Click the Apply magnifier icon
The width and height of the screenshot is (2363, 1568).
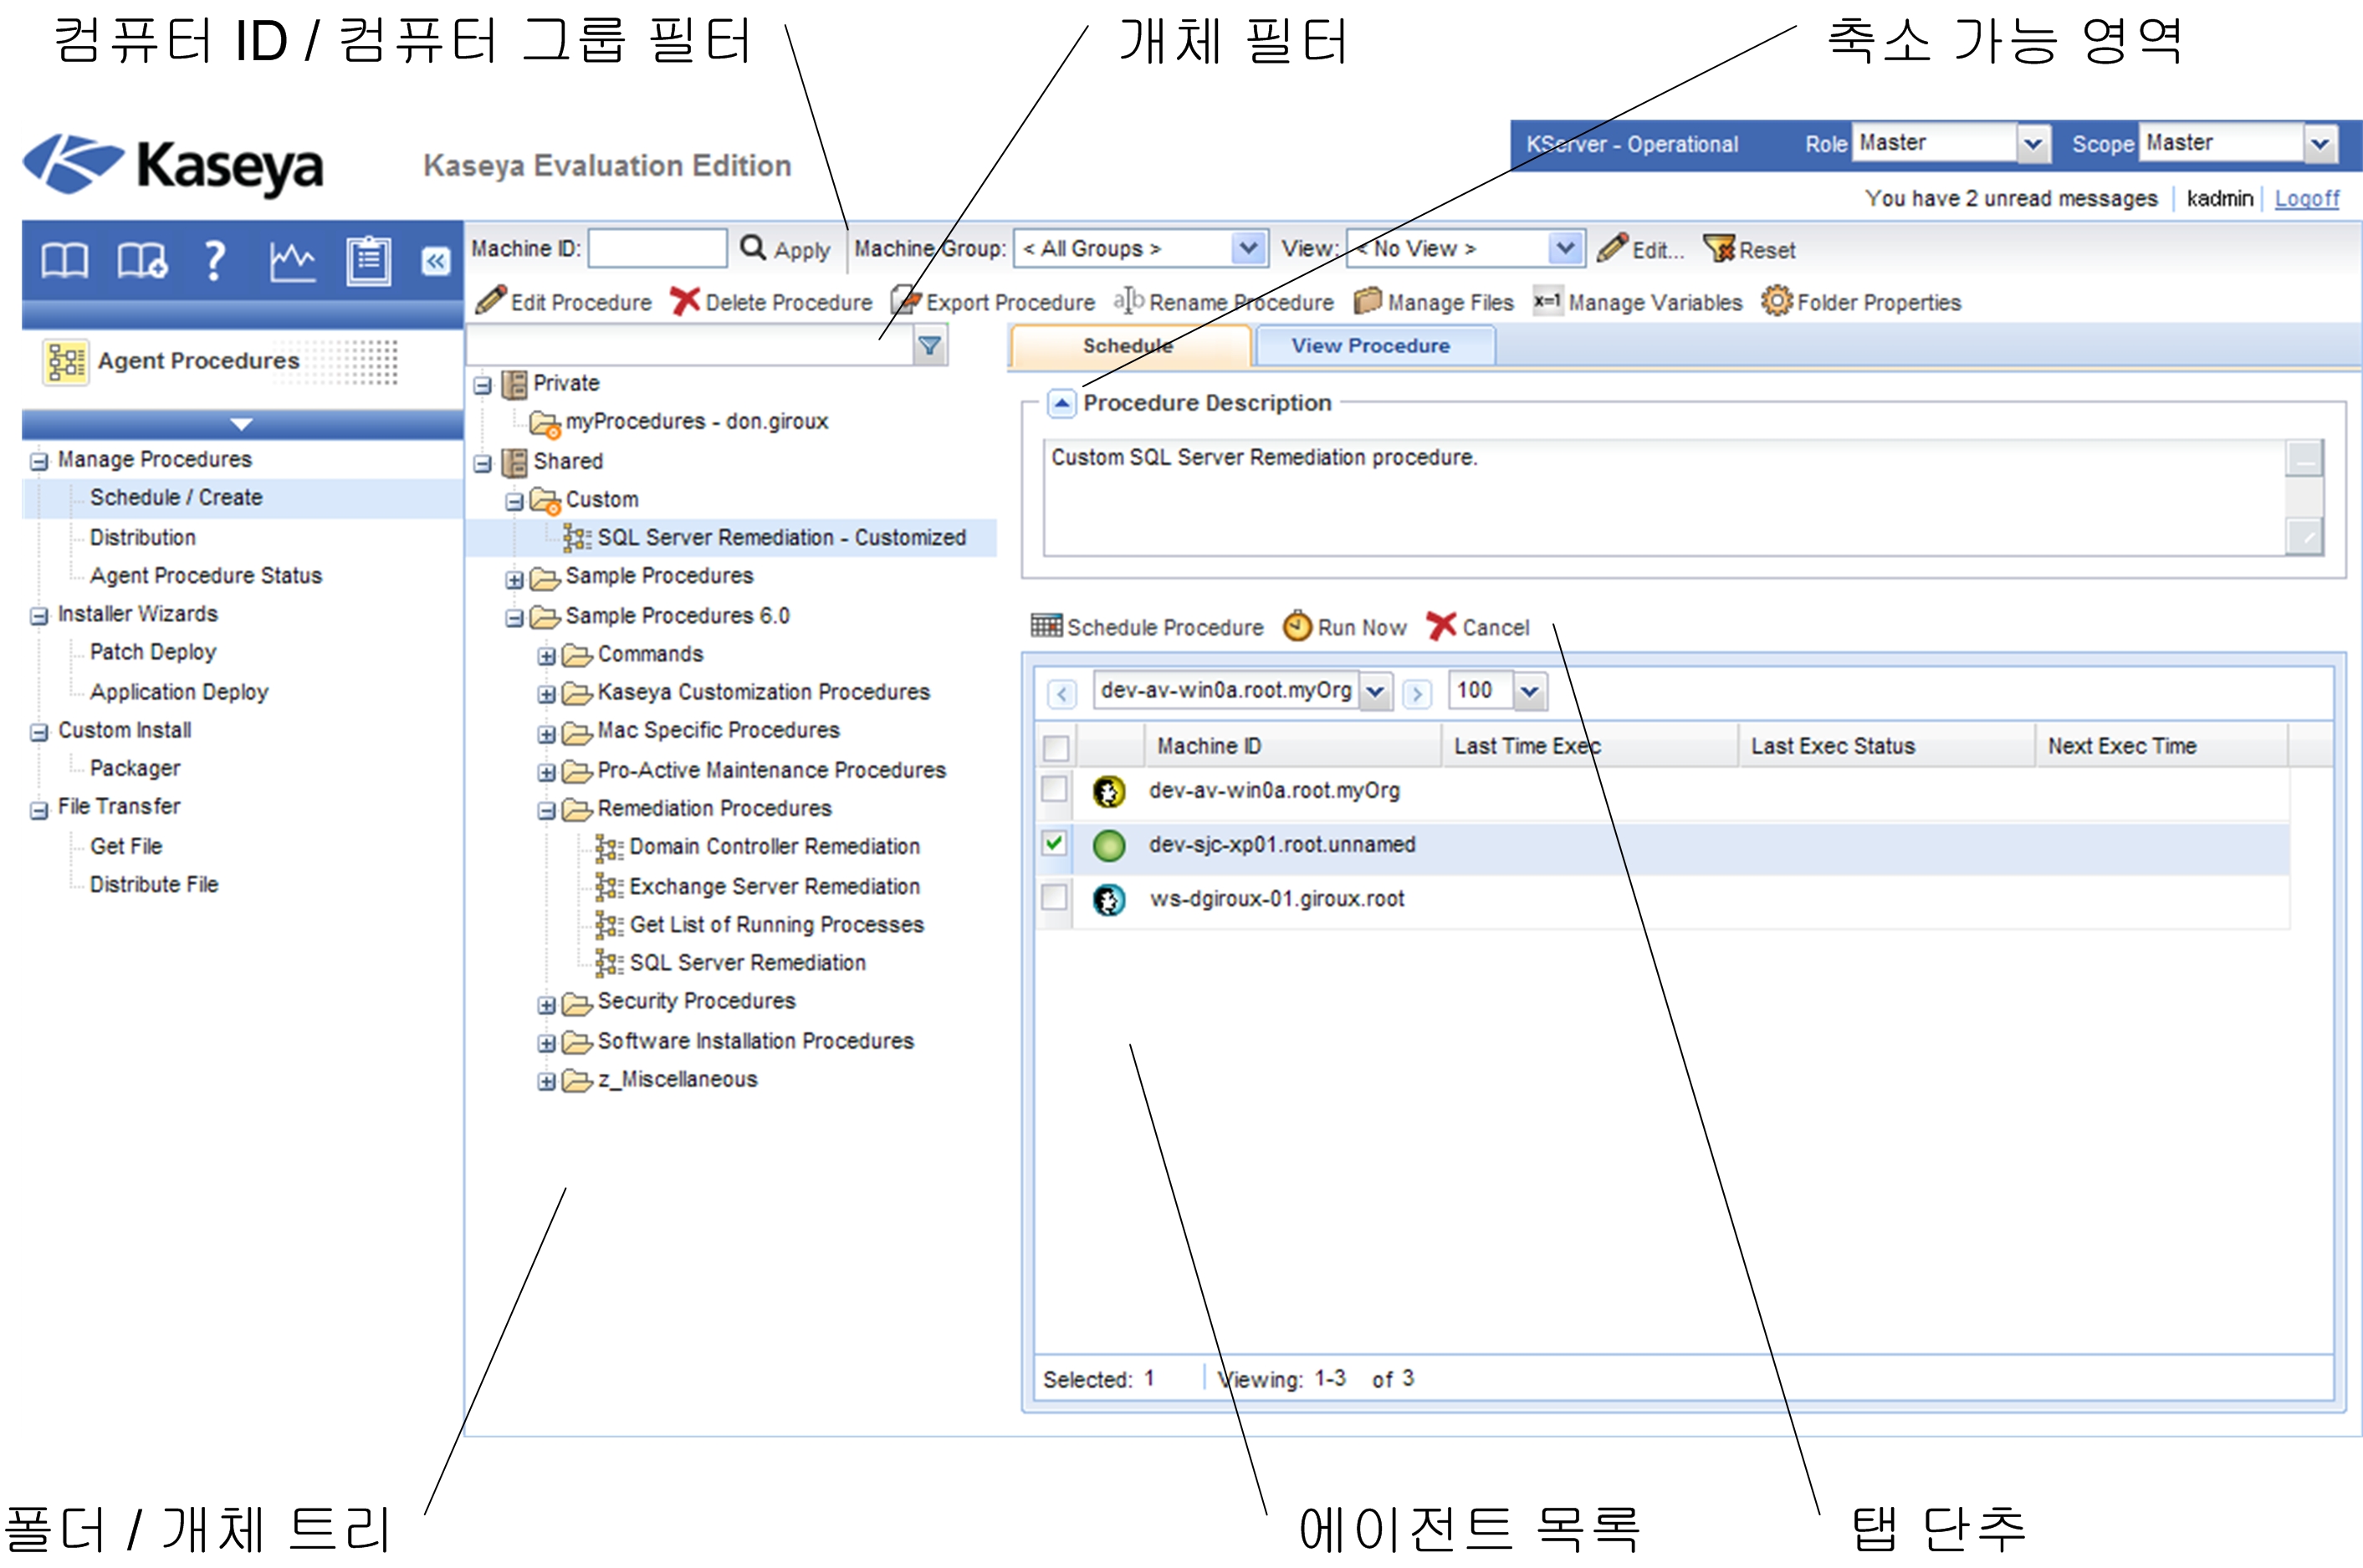pyautogui.click(x=752, y=247)
